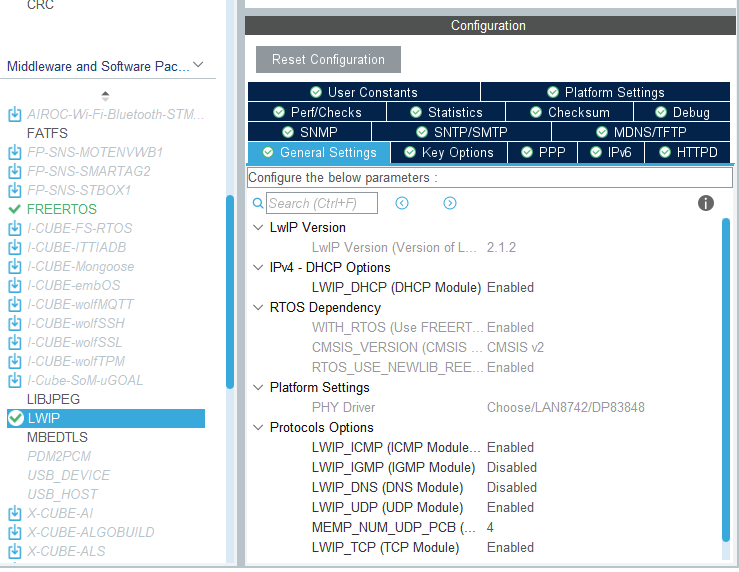The image size is (739, 572).
Task: Open the MDNS/TFTP tab
Action: (641, 132)
